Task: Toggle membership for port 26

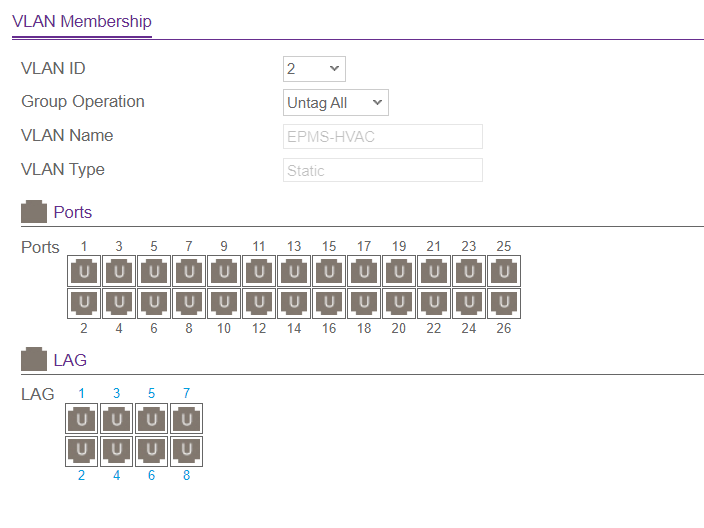Action: pyautogui.click(x=504, y=303)
